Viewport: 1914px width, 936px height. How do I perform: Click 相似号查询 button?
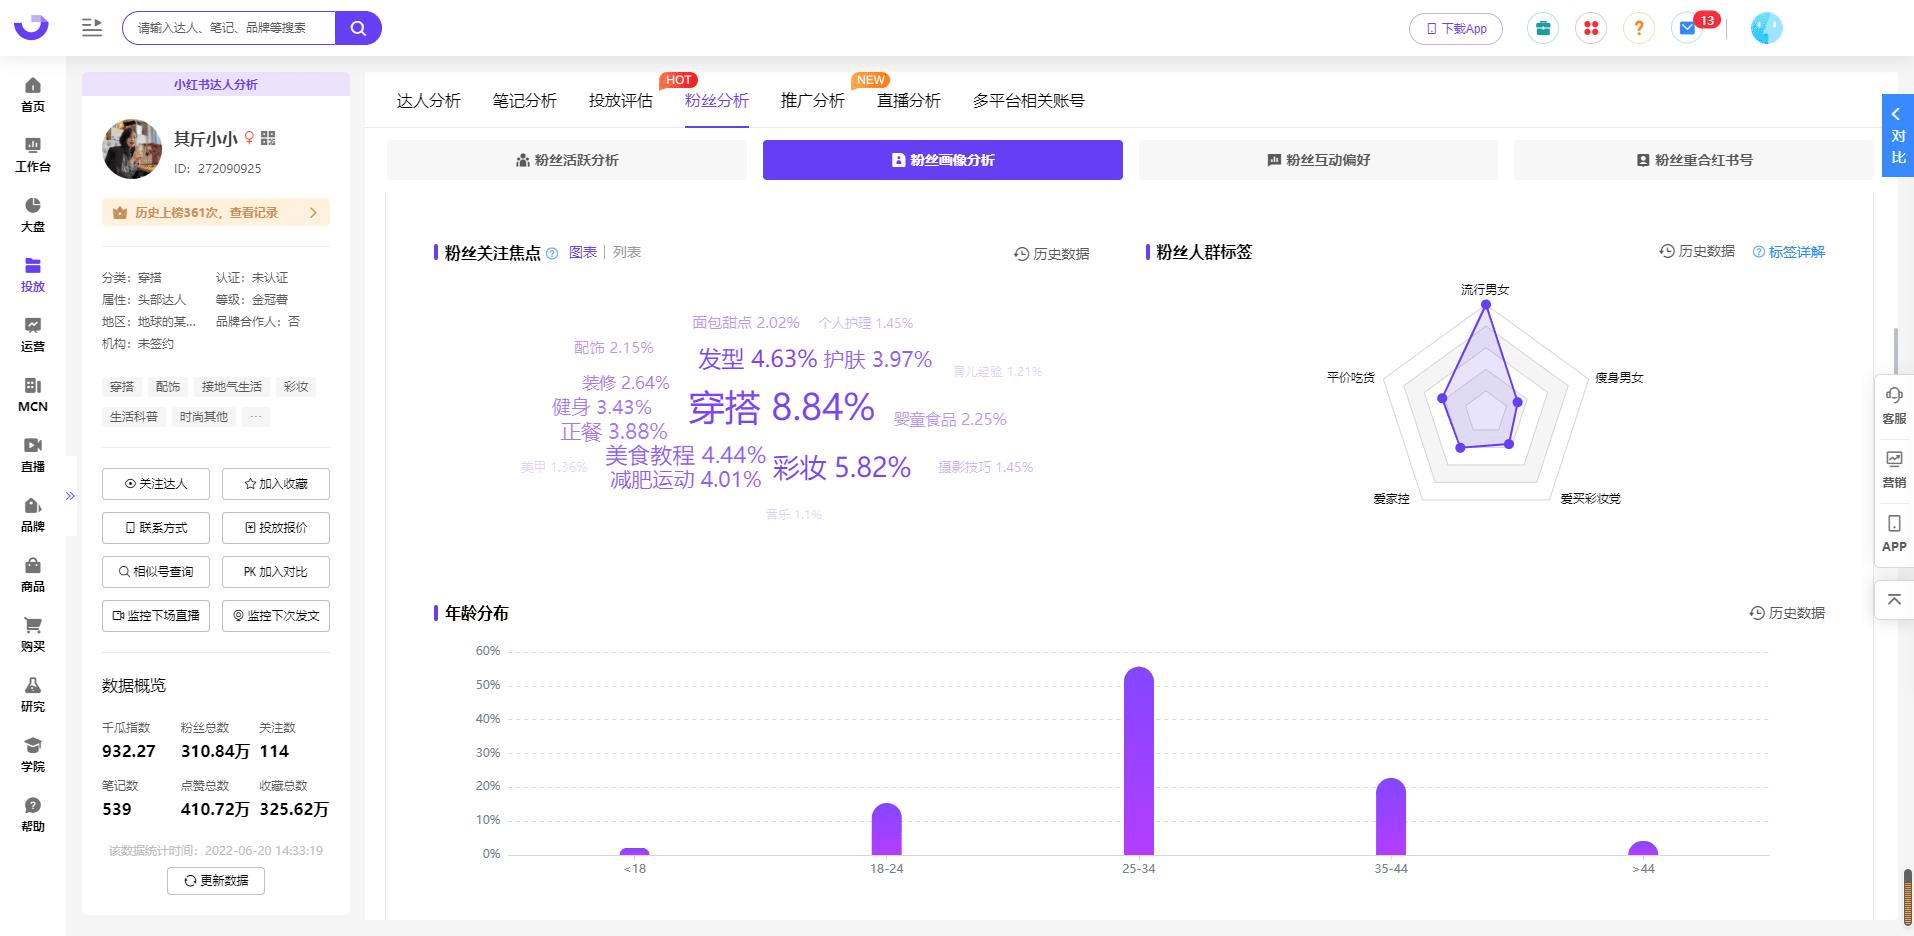(156, 572)
